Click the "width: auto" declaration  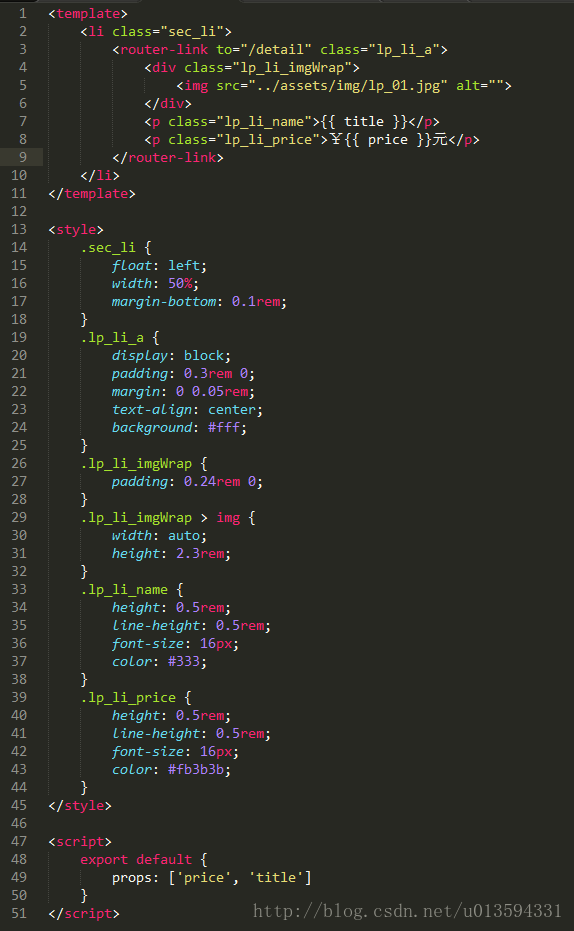[159, 536]
